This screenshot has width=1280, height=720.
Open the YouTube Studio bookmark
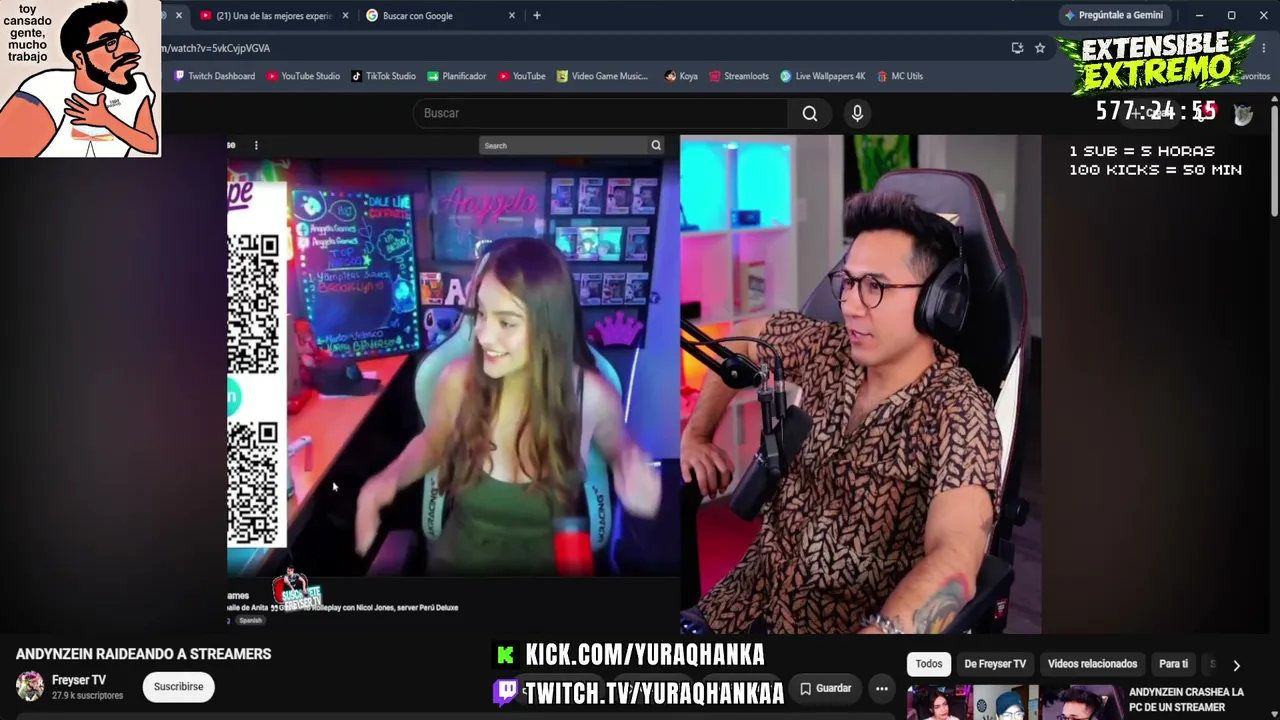pyautogui.click(x=304, y=76)
